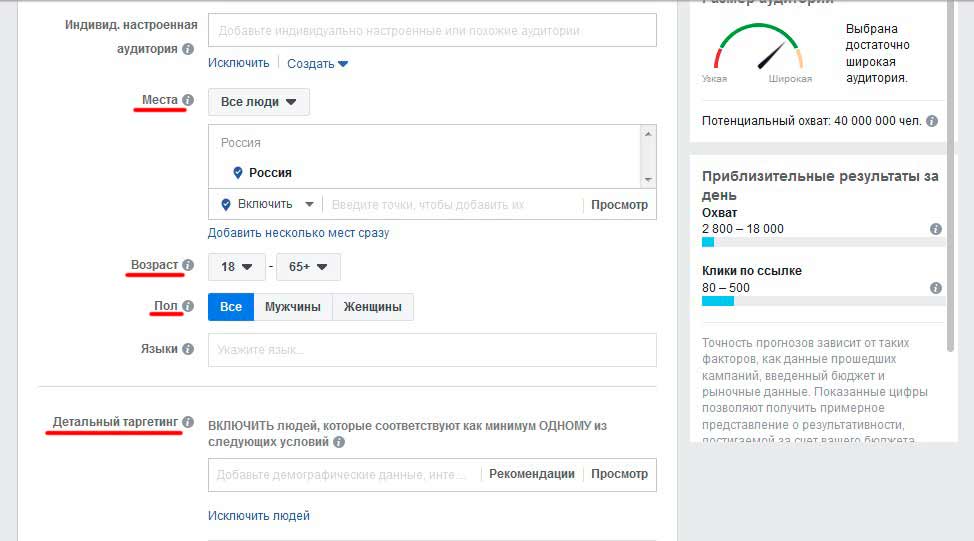Click info icon beside Детальный таргетинг label
Screen dimensions: 974x541
coord(188,422)
